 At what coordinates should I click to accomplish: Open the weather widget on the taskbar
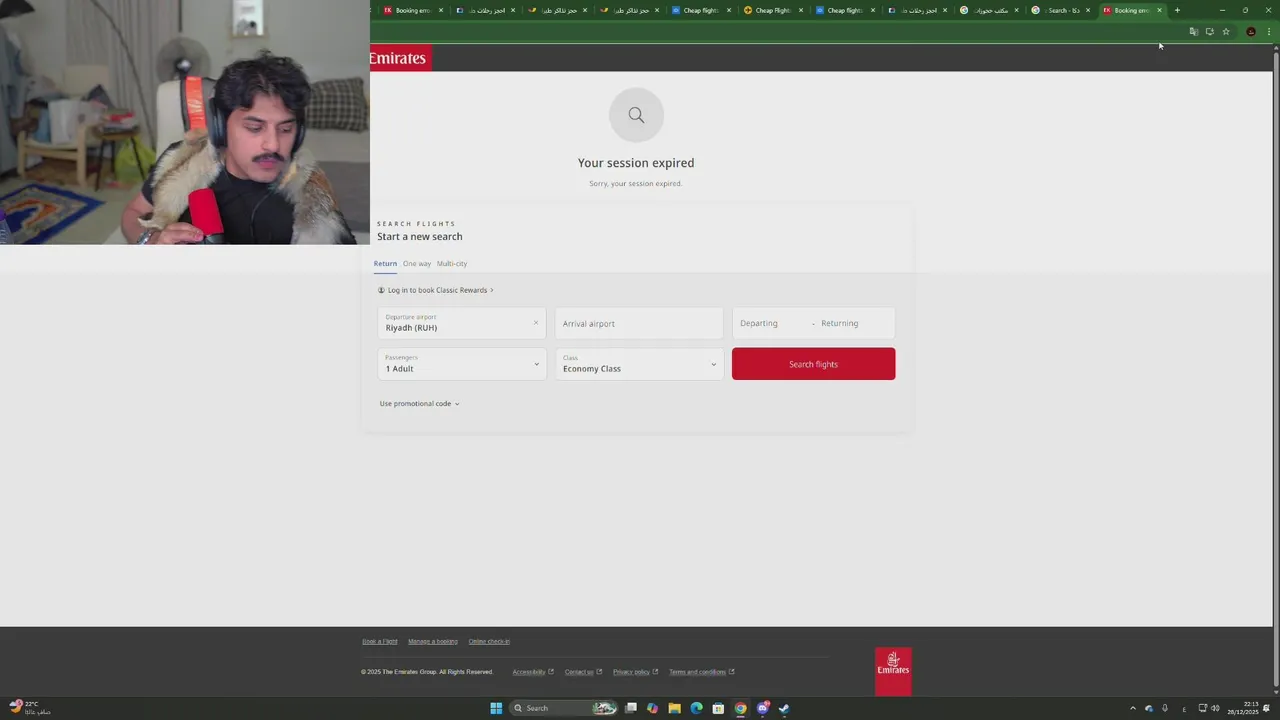(30, 708)
